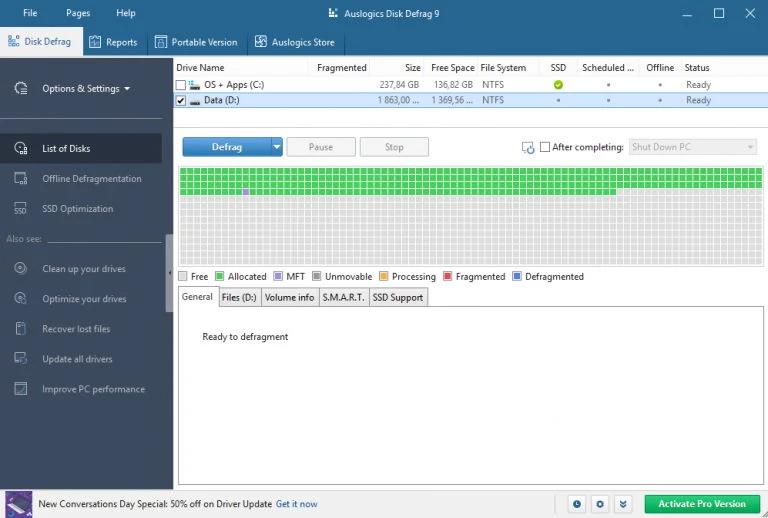Open the Shut Down PC combo box
Image resolution: width=768 pixels, height=518 pixels.
click(693, 147)
